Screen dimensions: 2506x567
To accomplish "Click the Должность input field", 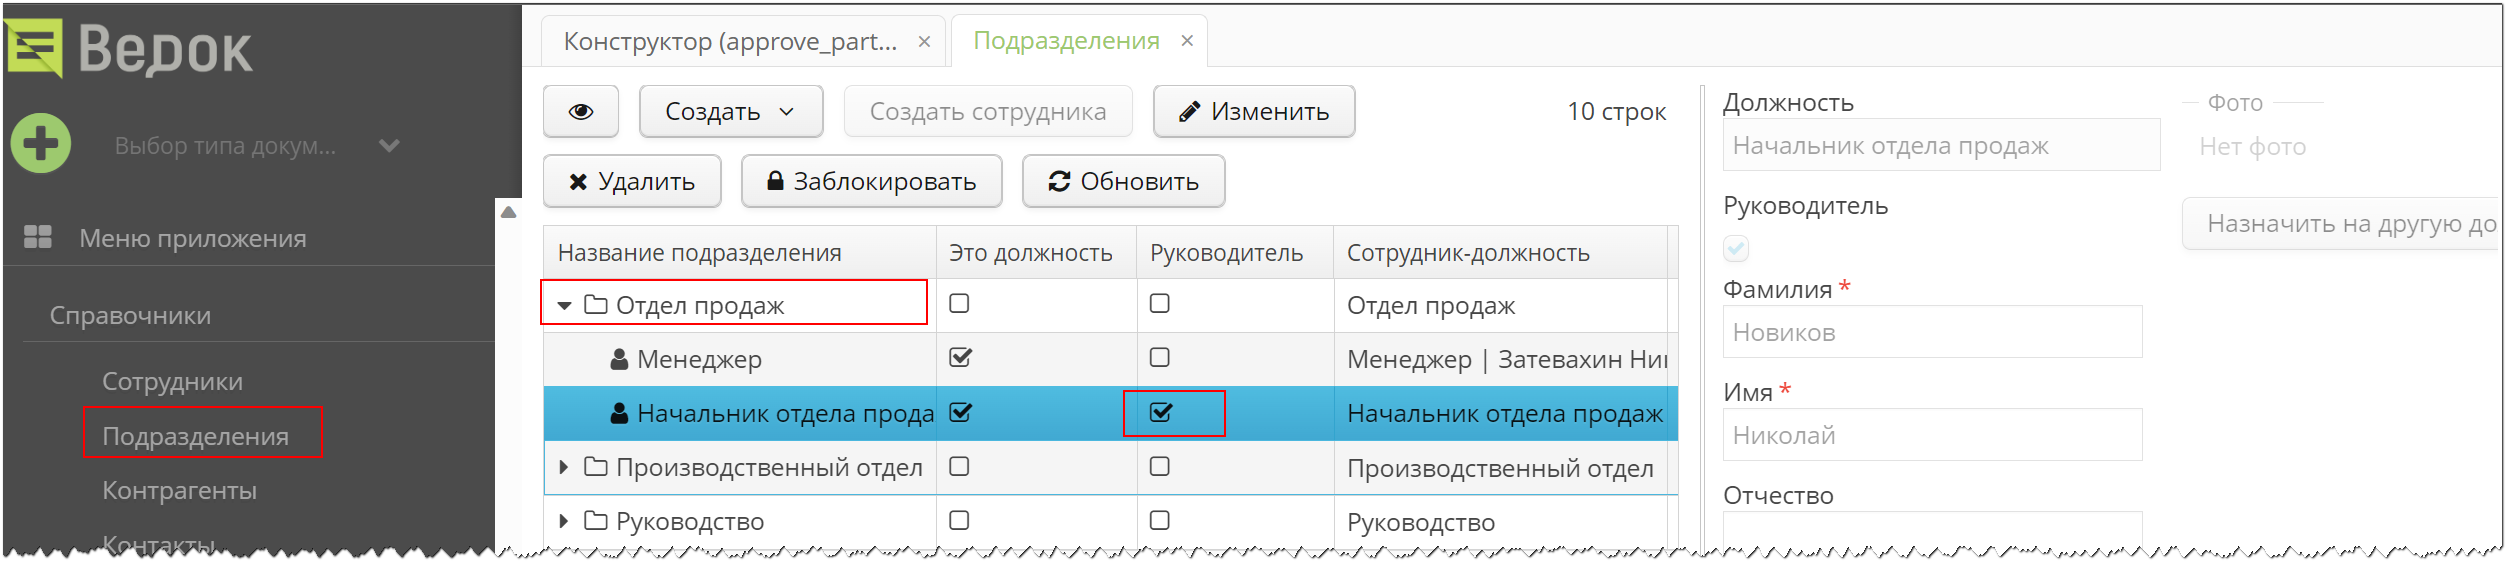I will click(1941, 145).
